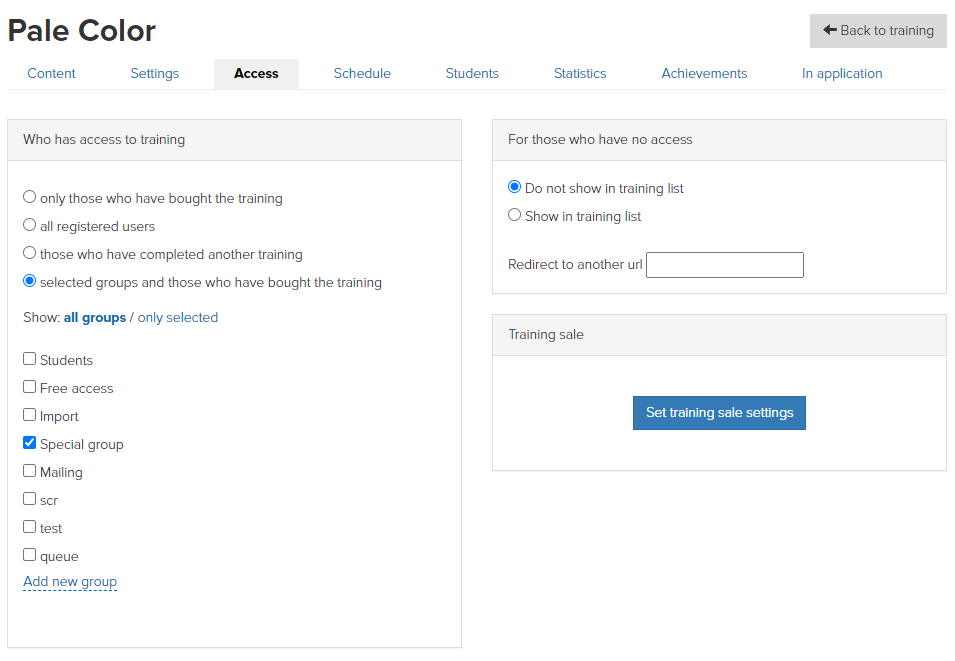Click the Redirect to another url field
955x661 pixels.
pos(725,265)
